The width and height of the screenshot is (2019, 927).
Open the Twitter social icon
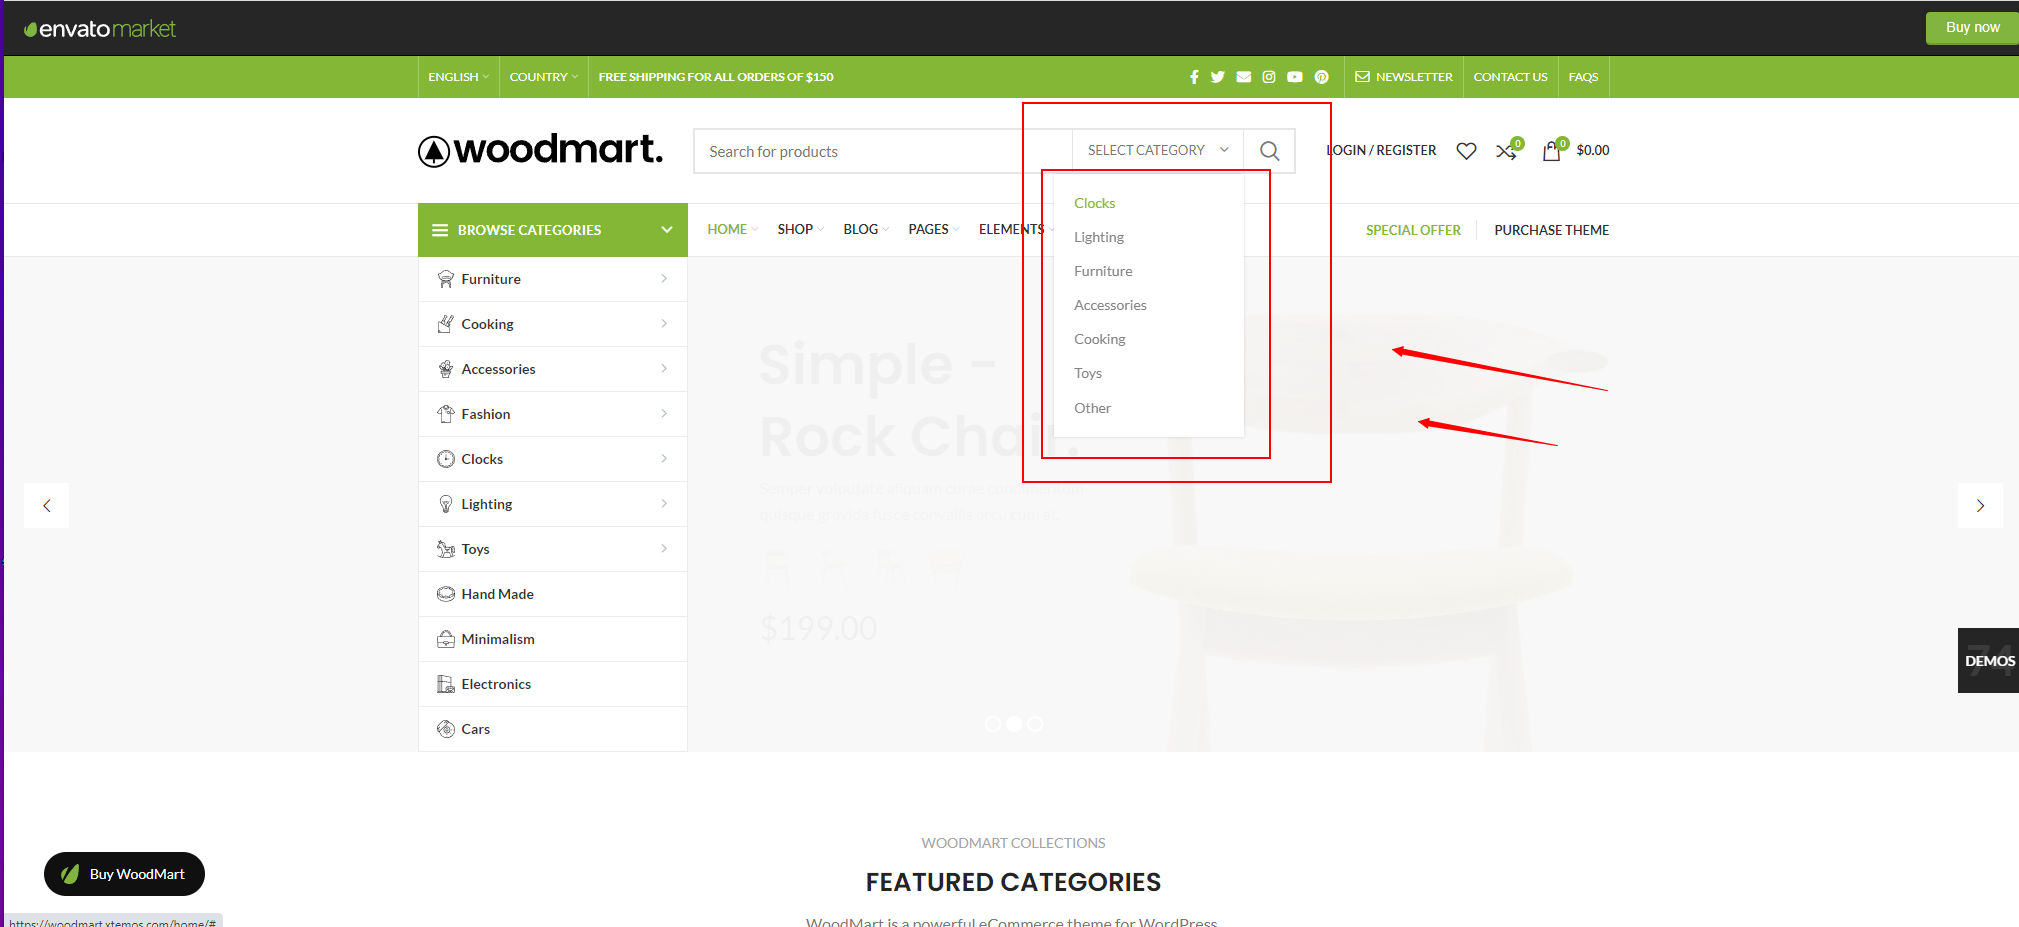click(1218, 77)
